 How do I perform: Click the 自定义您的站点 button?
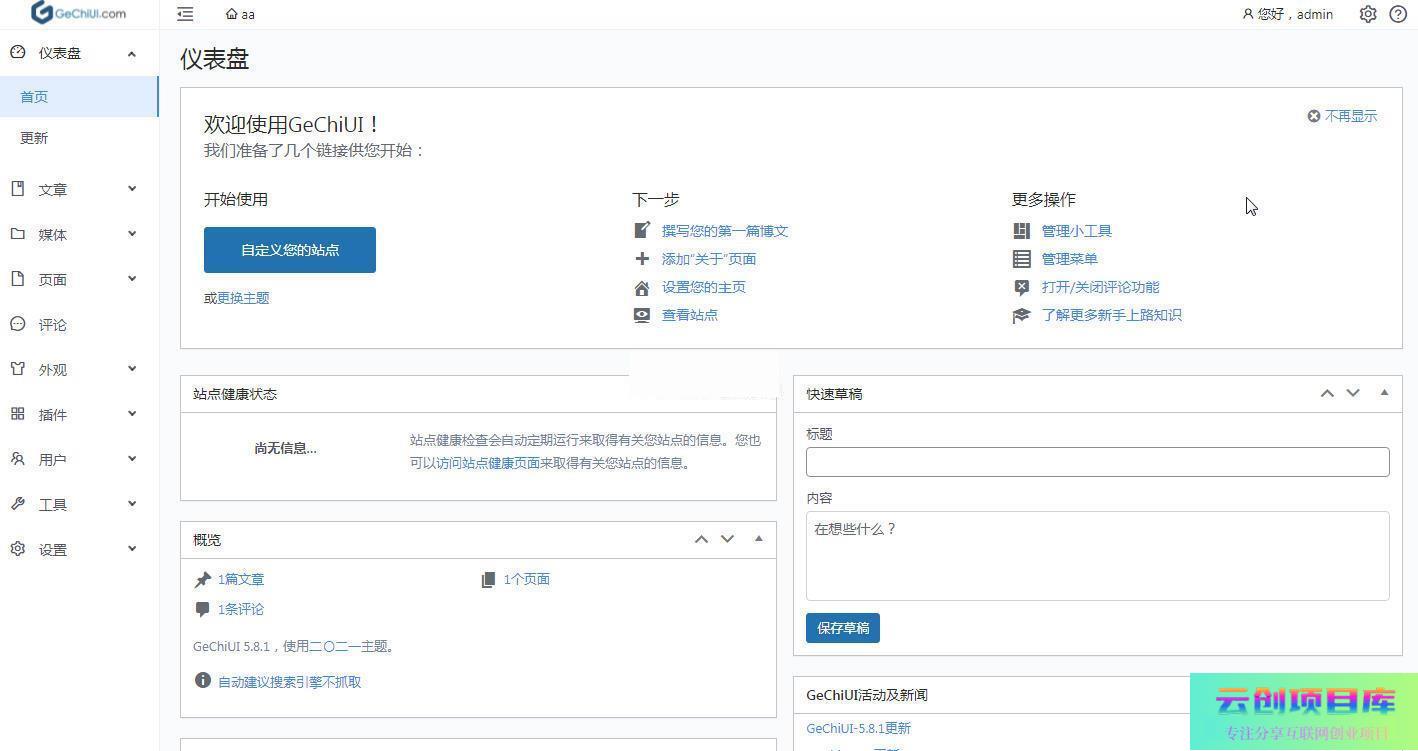[290, 250]
